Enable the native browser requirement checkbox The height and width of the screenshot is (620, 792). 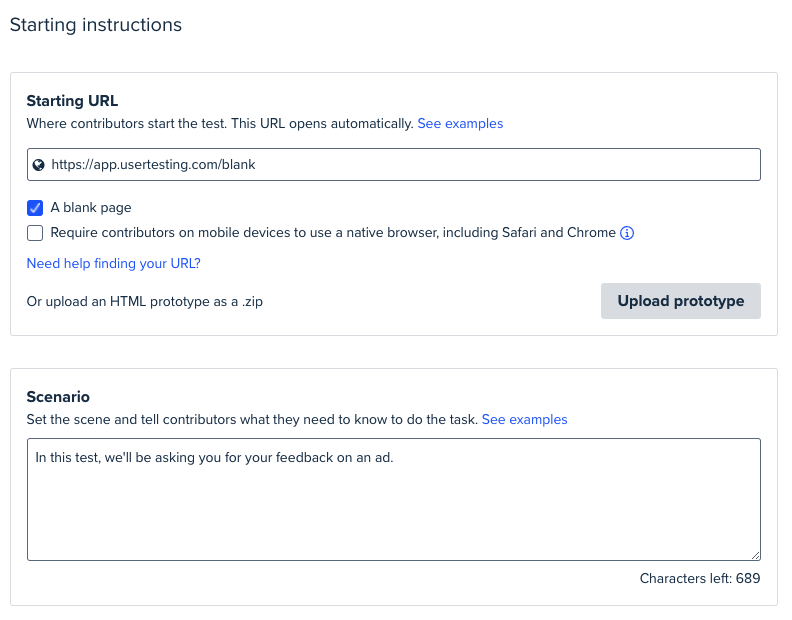[x=35, y=233]
